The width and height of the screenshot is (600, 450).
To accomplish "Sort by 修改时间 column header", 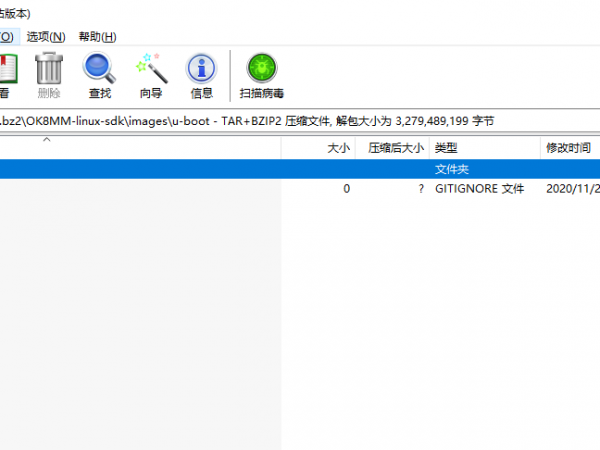I will [x=567, y=148].
